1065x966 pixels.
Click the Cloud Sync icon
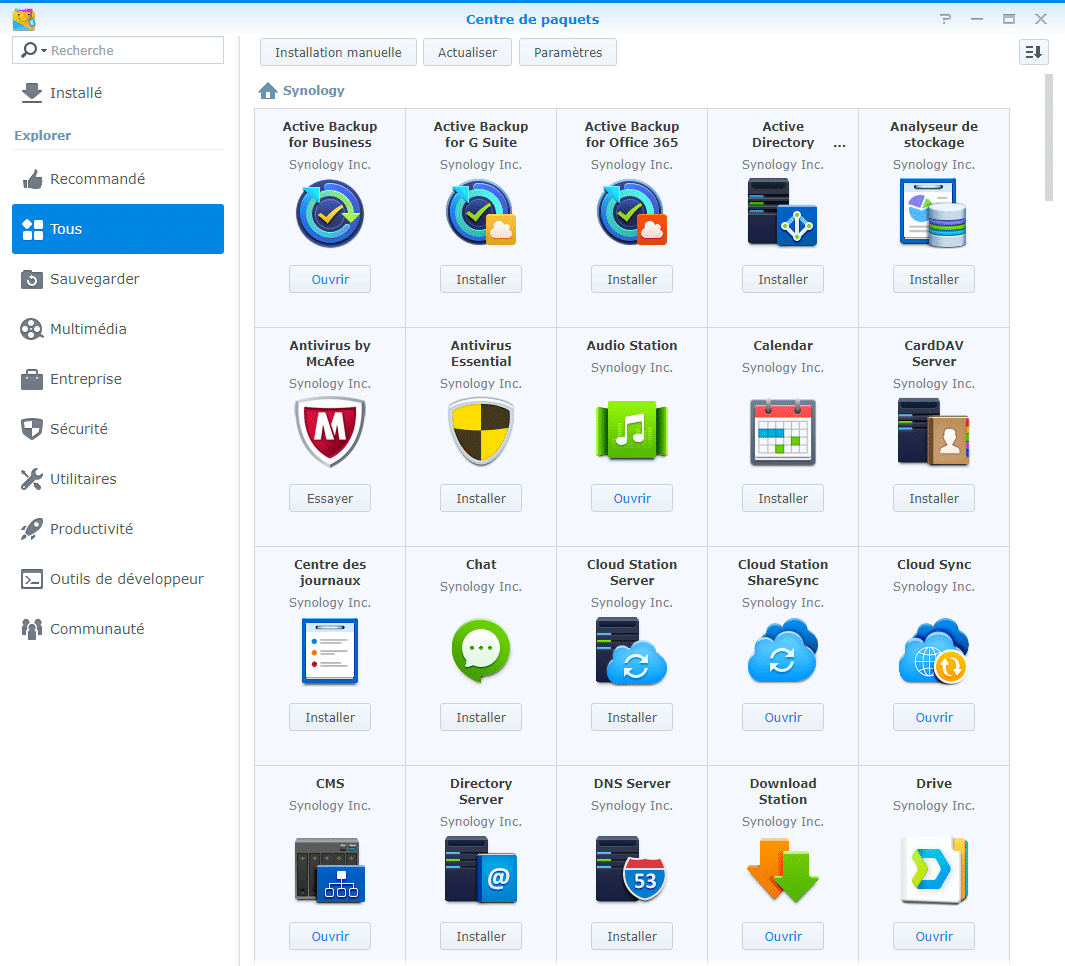click(x=934, y=651)
